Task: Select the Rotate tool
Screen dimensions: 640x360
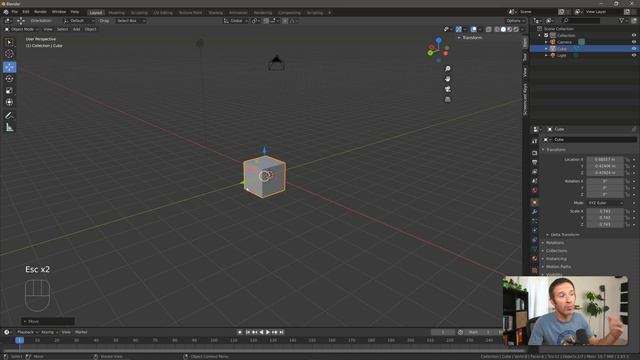Action: [9, 79]
